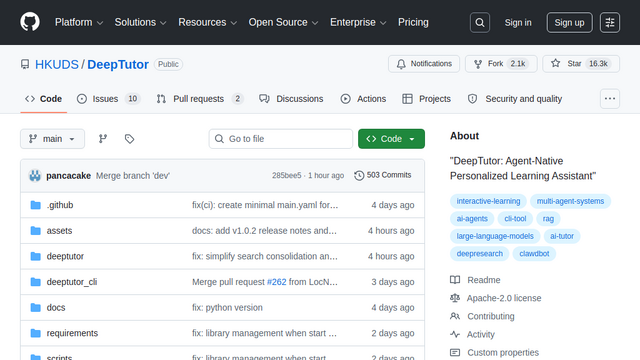Select the rag topic tag
This screenshot has width=640, height=360.
[548, 219]
